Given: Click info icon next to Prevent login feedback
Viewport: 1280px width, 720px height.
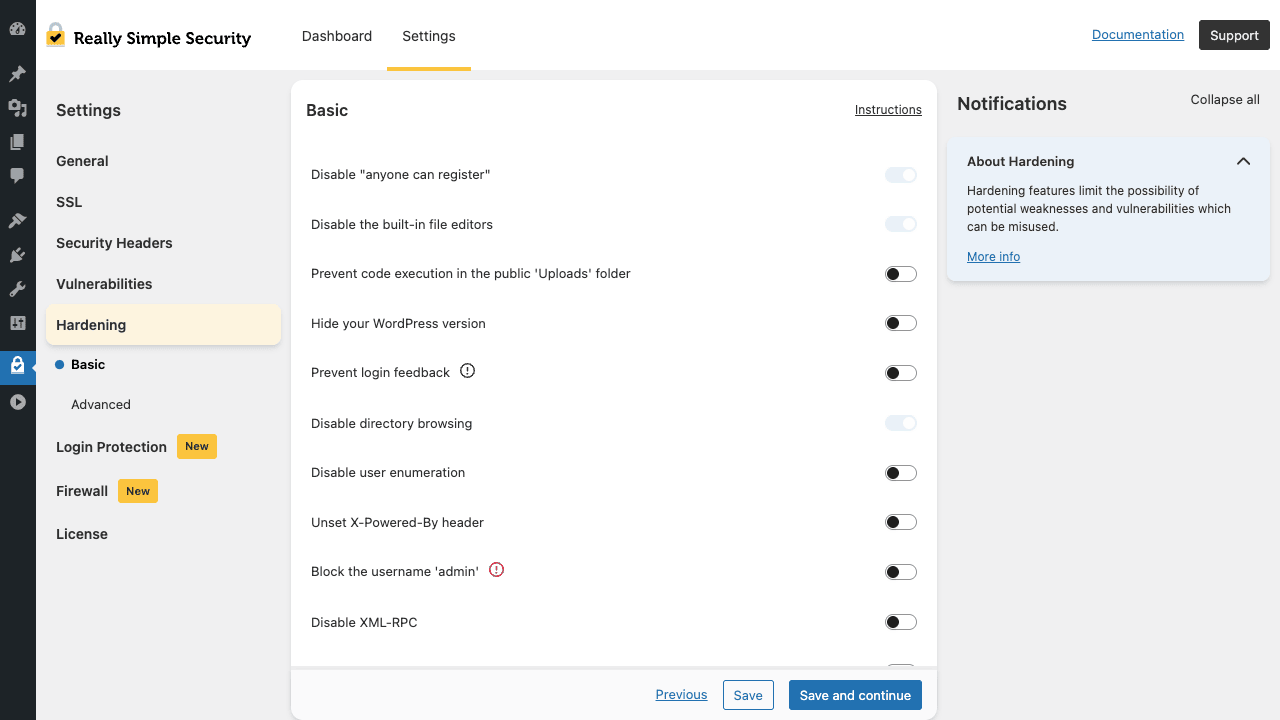Looking at the screenshot, I should coord(467,371).
